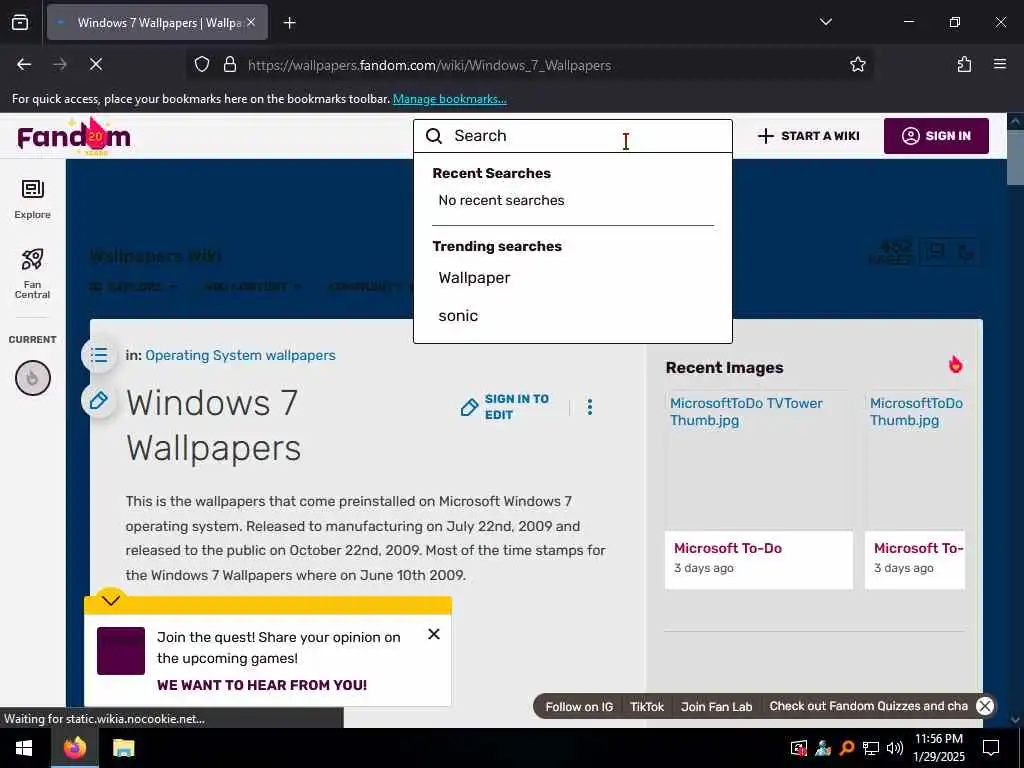Click the orange magnifier tray icon
This screenshot has width=1024, height=768.
pyautogui.click(x=847, y=748)
